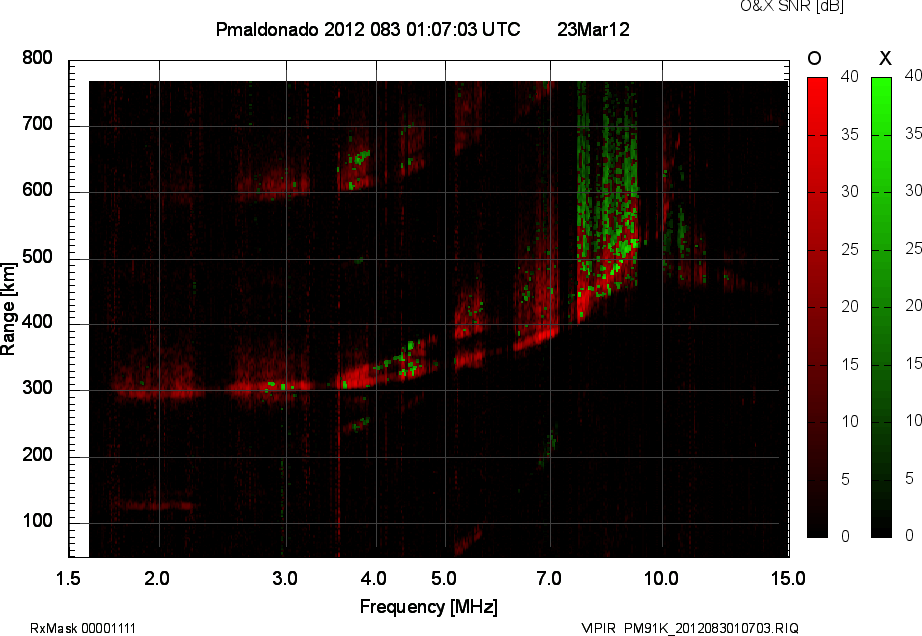Image resolution: width=922 pixels, height=636 pixels.
Task: Click the file name 'VIPIR PM91K_2012083010703.RIQ'
Action: click(x=690, y=628)
